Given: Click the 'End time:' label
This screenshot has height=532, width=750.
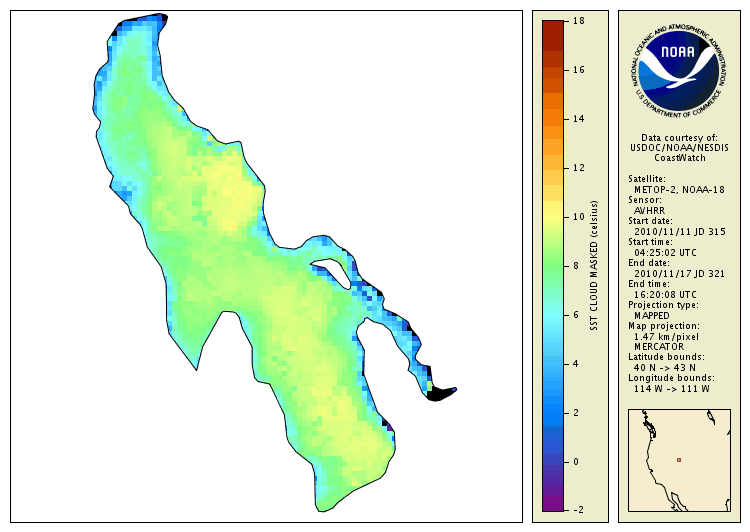Looking at the screenshot, I should tap(649, 284).
